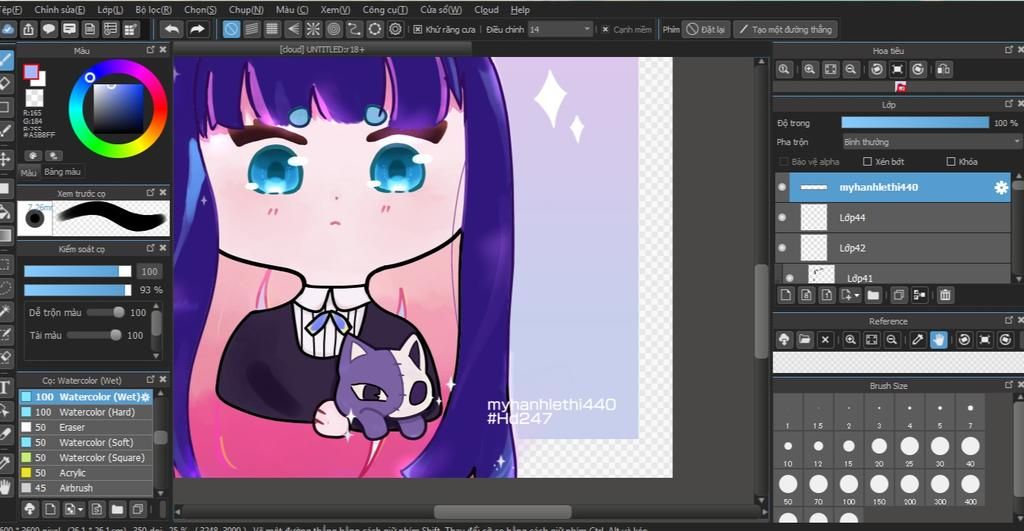Open Công cụ menu
Viewport: 1024px width, 531px height.
(x=385, y=10)
